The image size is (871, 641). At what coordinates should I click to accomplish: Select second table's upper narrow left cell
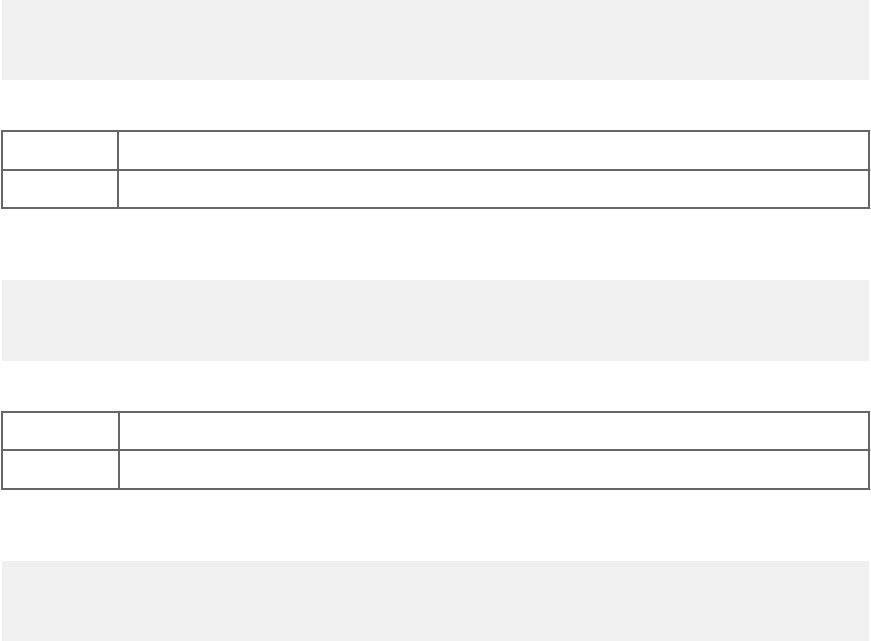(60, 431)
